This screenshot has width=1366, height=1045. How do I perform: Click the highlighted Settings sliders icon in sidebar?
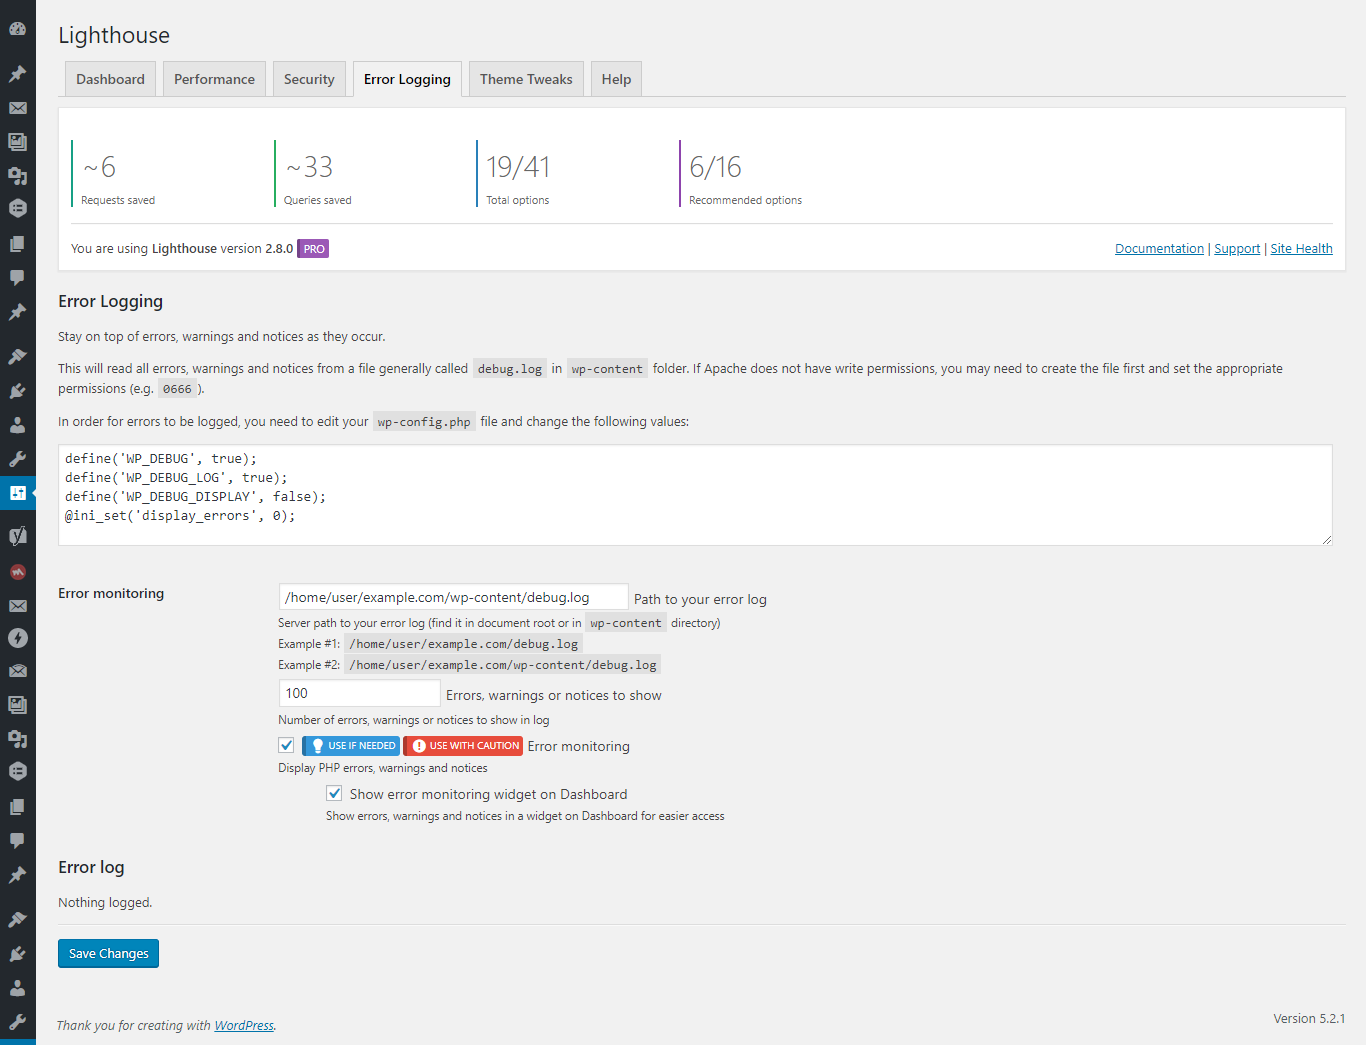coord(17,492)
